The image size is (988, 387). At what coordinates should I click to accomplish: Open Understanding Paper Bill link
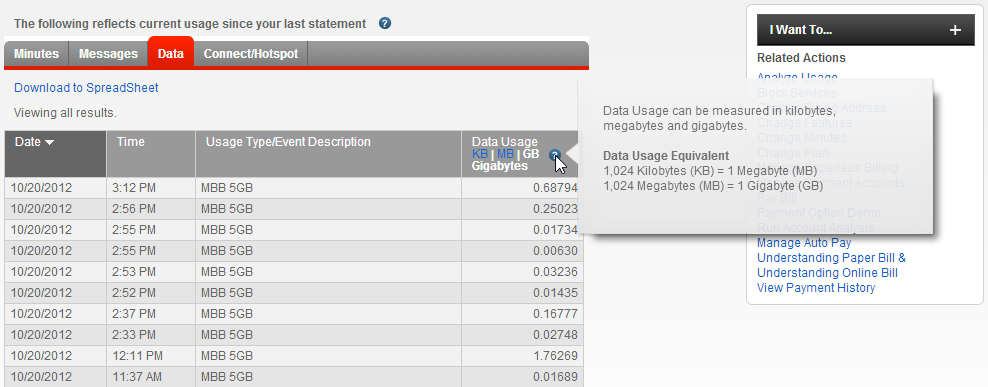pos(831,258)
